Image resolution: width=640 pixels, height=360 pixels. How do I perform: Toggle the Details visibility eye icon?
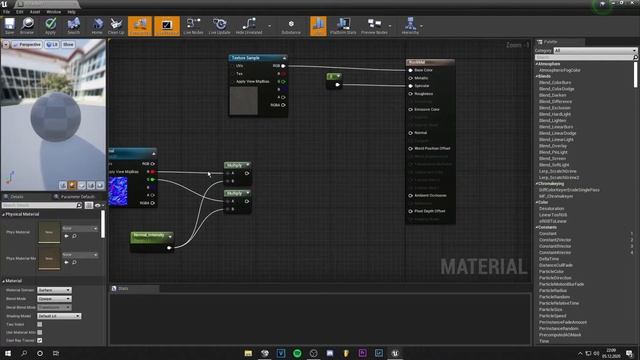click(97, 205)
